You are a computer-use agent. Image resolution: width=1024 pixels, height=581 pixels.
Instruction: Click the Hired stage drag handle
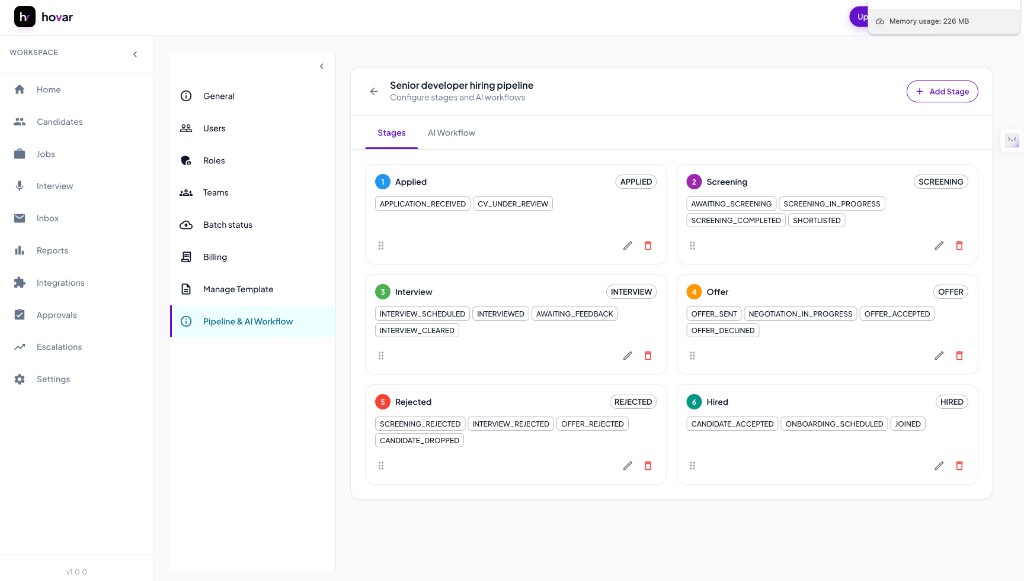tap(692, 465)
